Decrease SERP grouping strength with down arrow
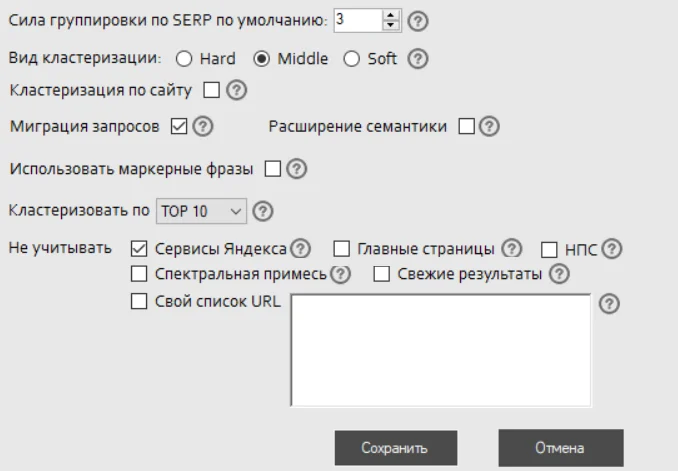 pyautogui.click(x=391, y=25)
